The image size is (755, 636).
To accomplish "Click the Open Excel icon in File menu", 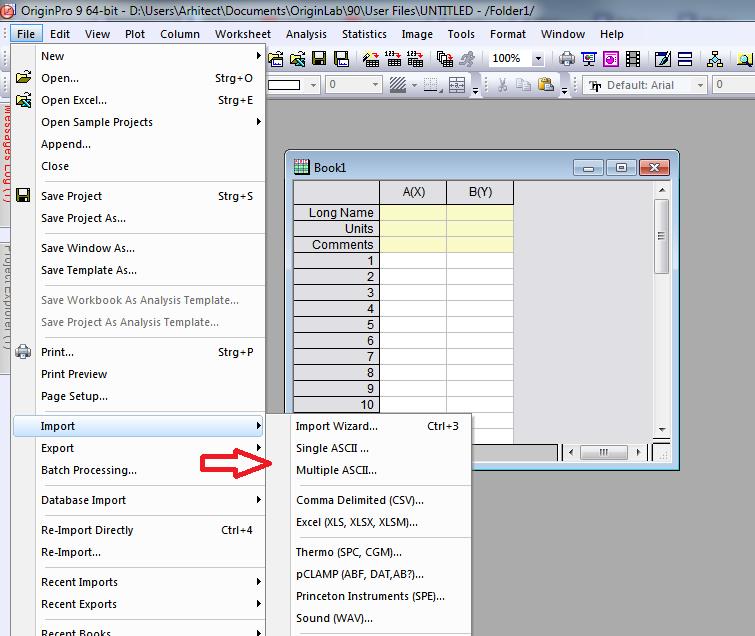I will click(x=23, y=100).
